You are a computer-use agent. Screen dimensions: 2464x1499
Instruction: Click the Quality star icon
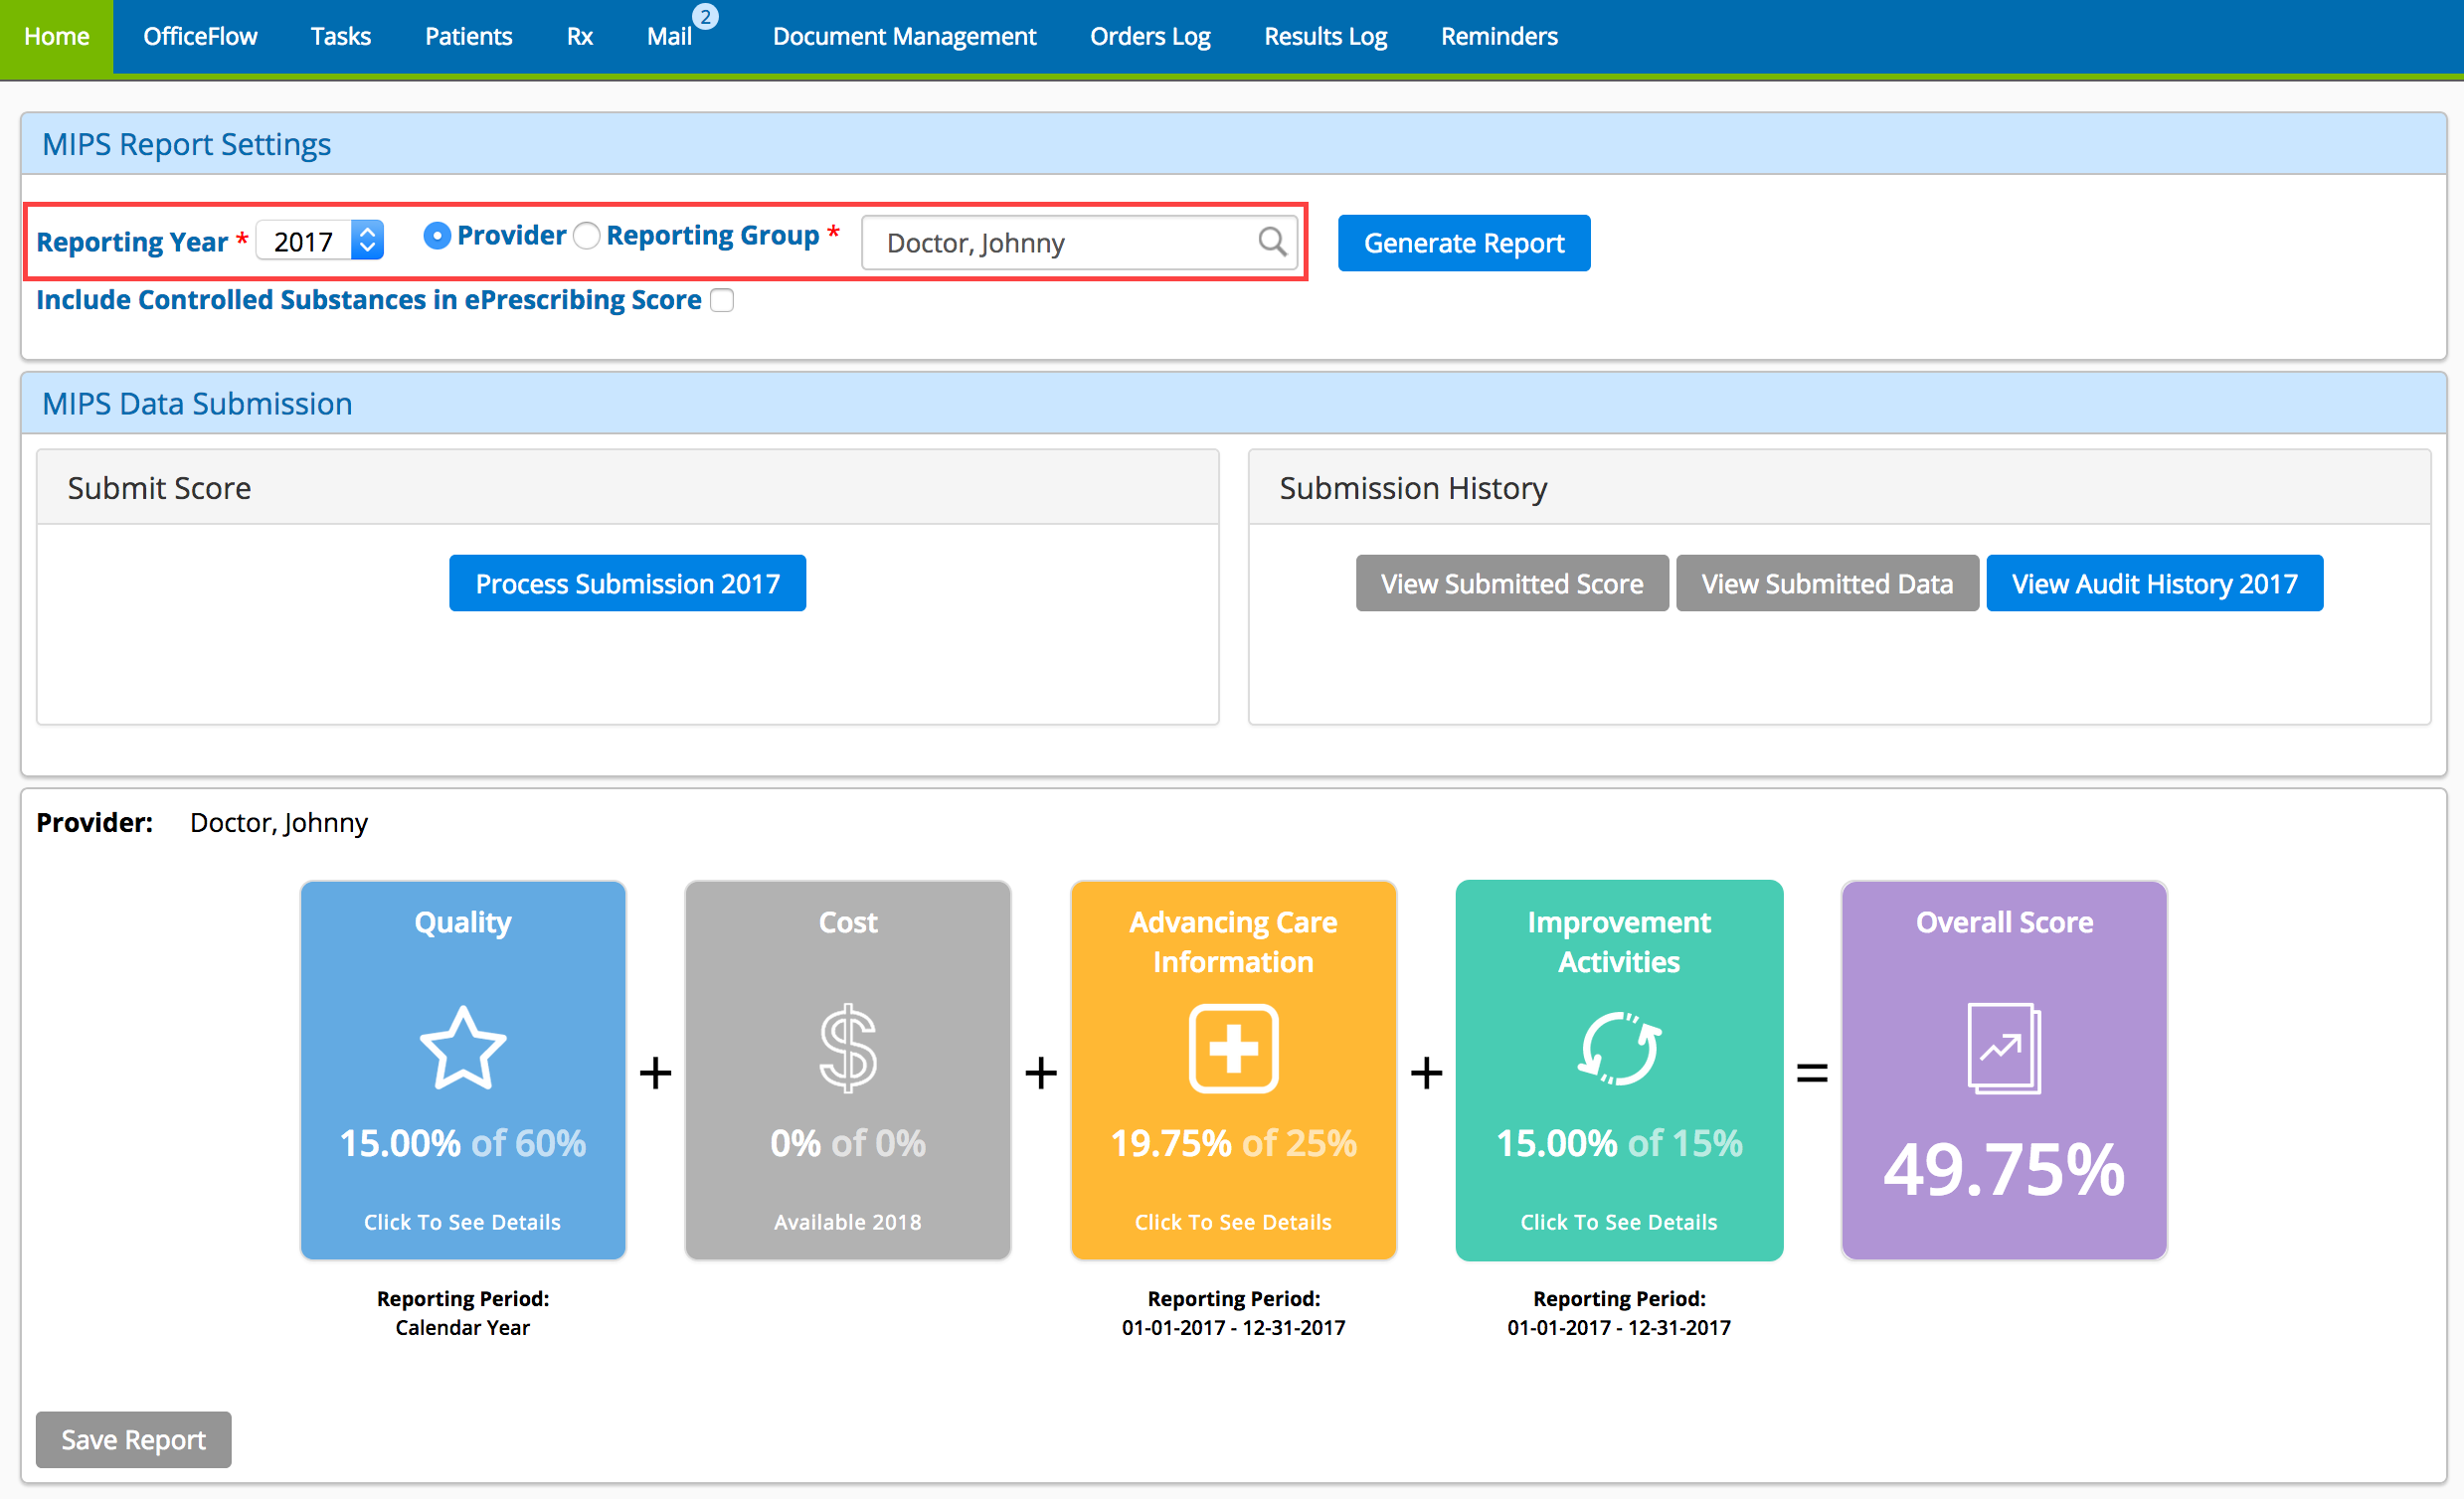462,1047
